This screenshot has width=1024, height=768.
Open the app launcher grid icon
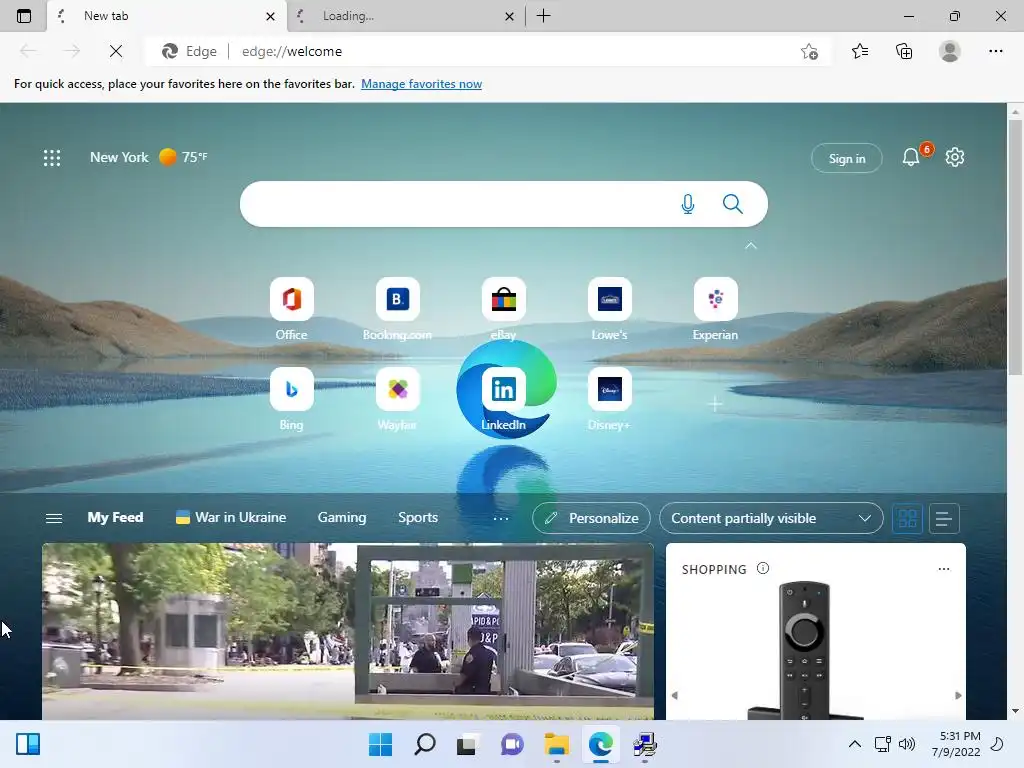coord(52,157)
